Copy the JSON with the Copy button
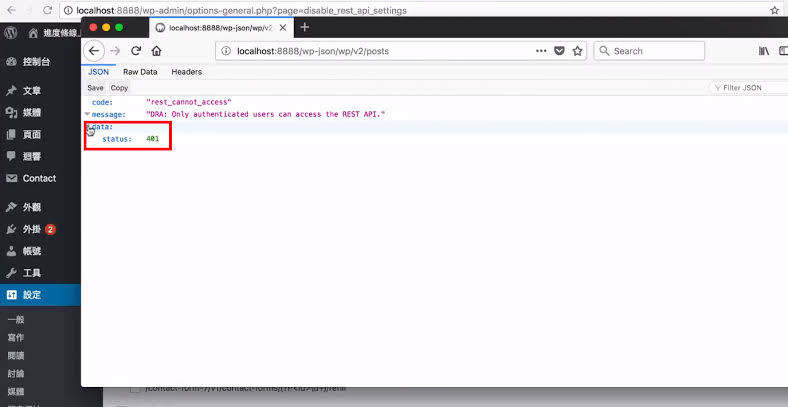The image size is (788, 407). click(119, 88)
